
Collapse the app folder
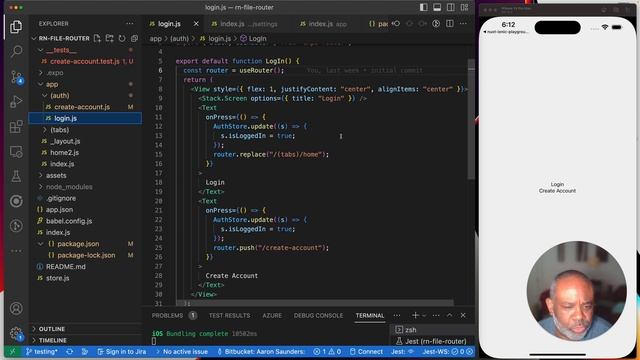(x=40, y=84)
